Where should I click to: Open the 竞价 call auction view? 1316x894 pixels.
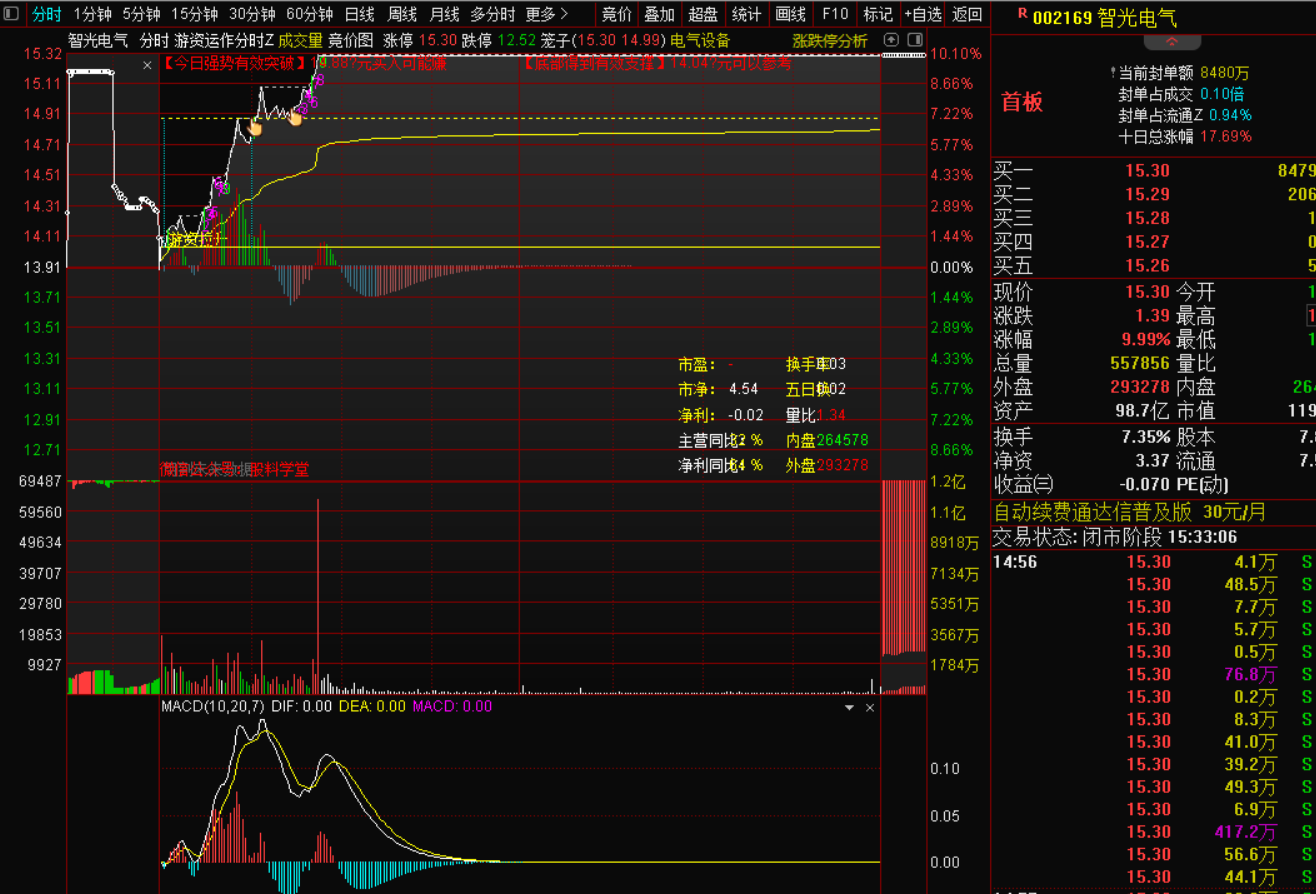[617, 15]
